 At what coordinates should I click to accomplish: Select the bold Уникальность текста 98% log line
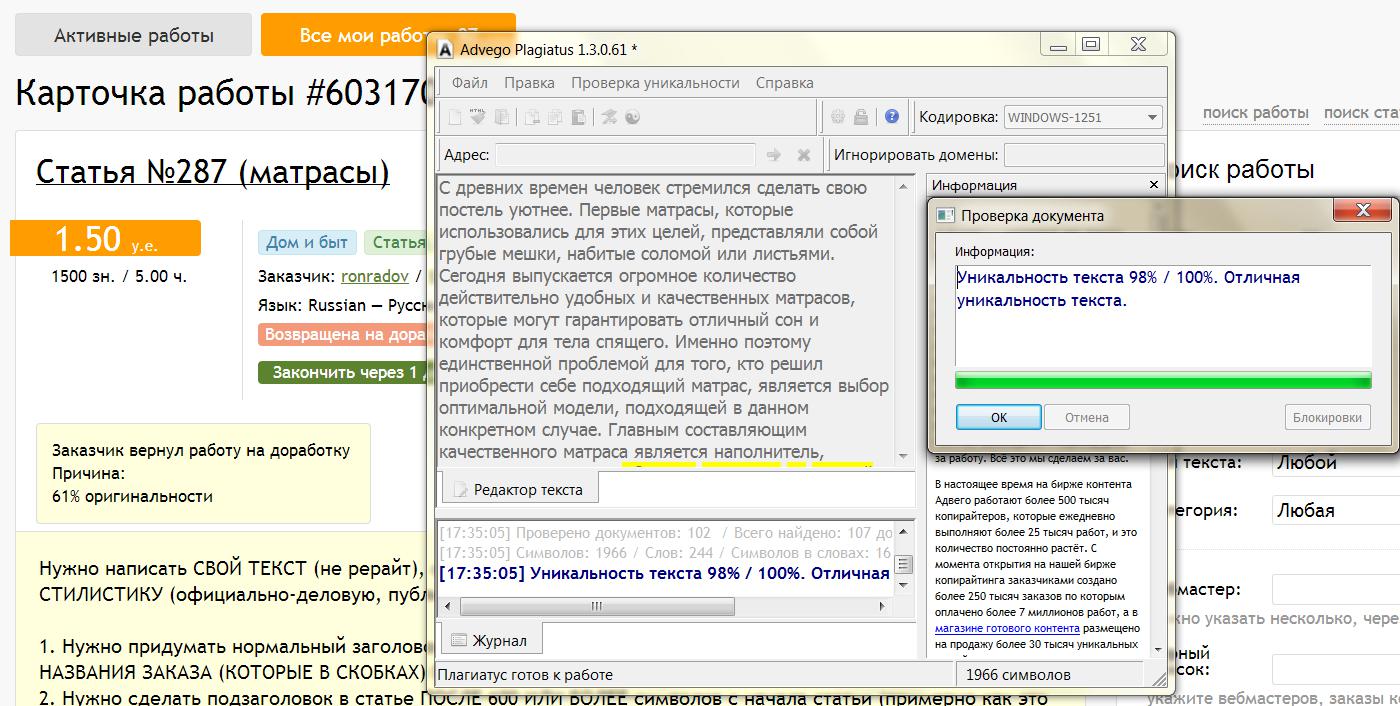pos(665,573)
